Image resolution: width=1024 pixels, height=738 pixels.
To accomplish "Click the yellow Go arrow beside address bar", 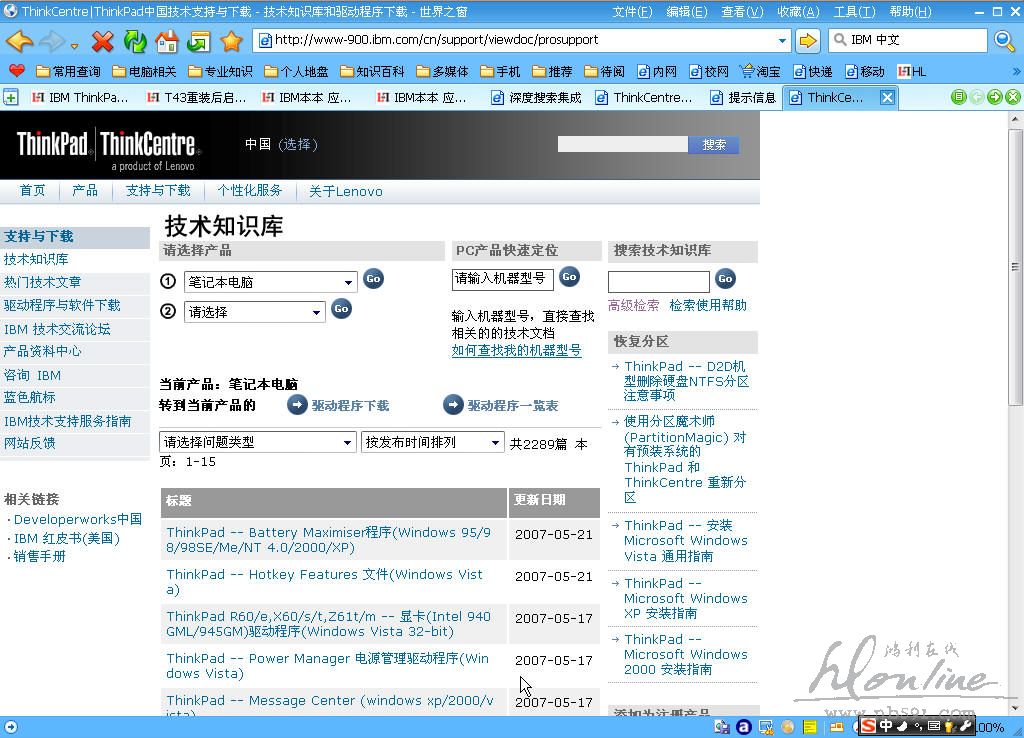I will pos(807,41).
